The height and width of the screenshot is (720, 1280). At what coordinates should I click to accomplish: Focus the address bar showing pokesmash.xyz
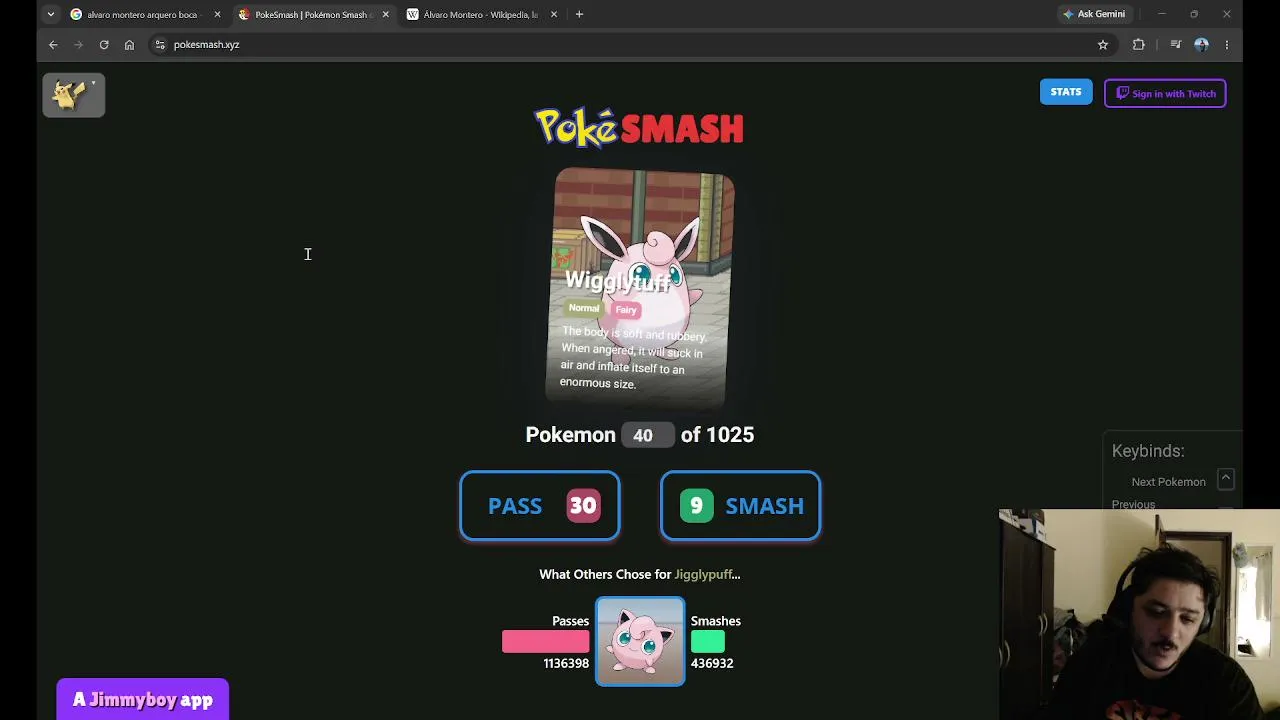620,44
